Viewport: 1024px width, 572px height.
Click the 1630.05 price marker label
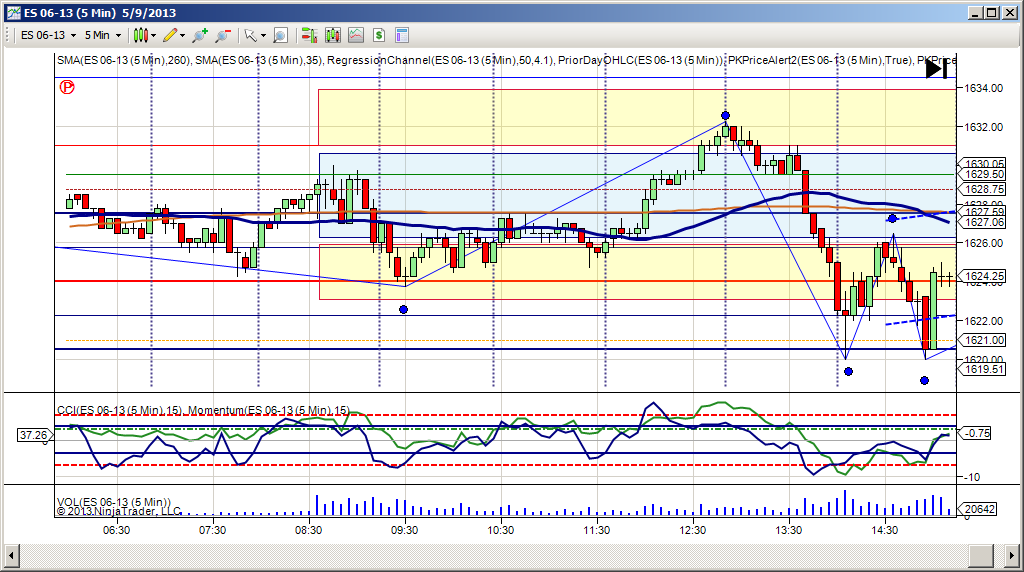(x=982, y=164)
